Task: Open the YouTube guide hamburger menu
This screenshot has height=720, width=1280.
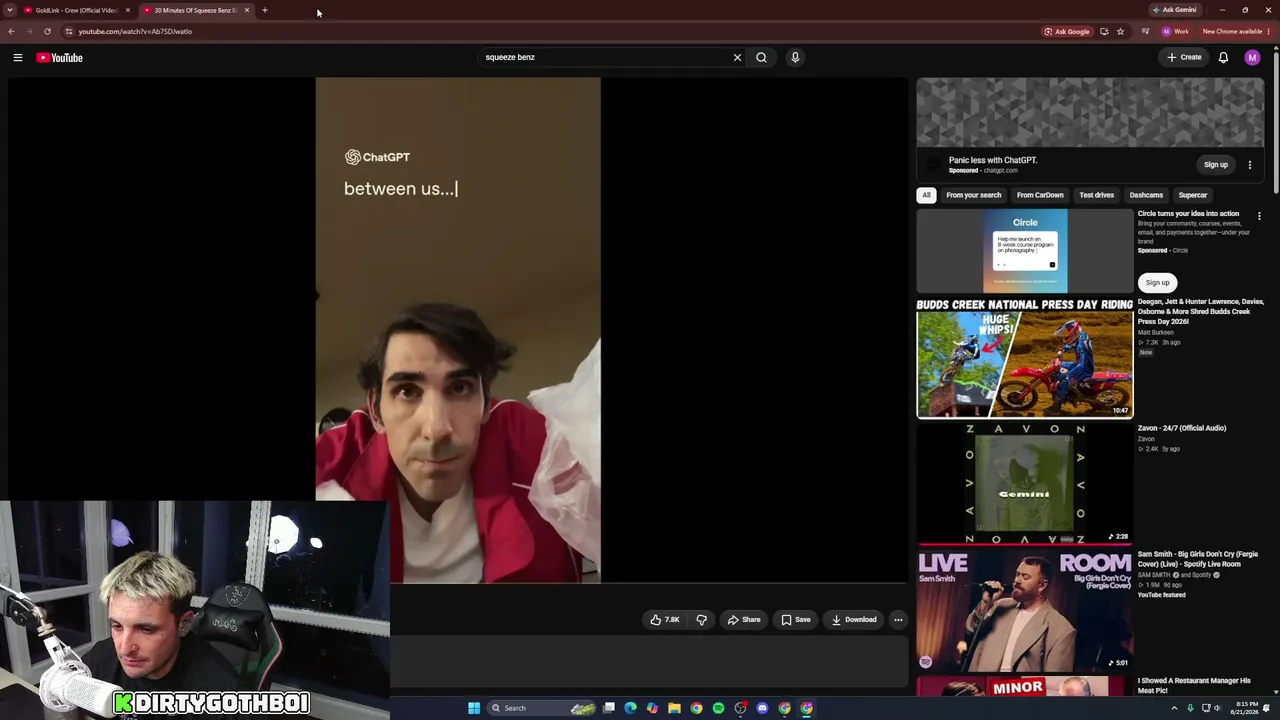Action: [x=18, y=58]
